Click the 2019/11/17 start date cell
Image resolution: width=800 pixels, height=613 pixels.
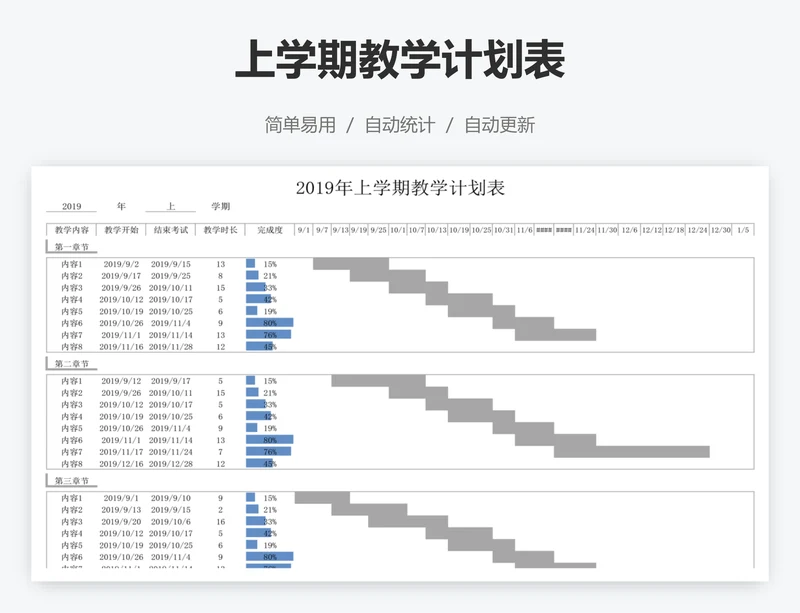[121, 452]
